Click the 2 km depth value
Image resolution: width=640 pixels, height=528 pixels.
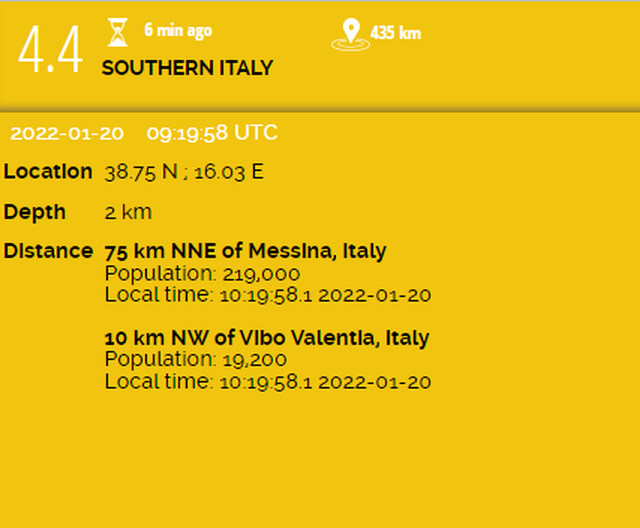tap(127, 212)
